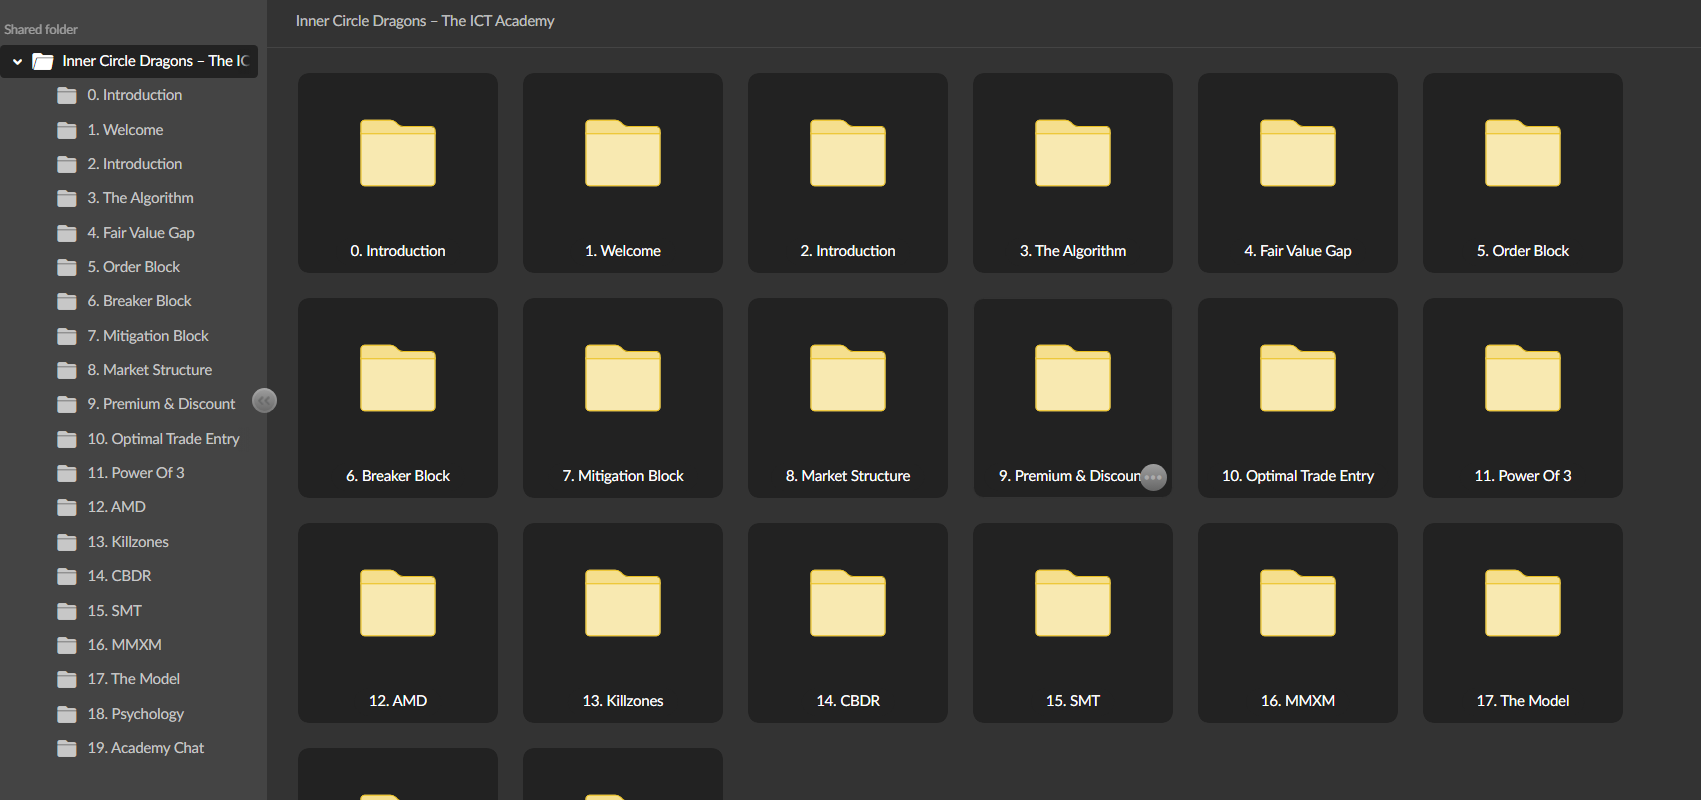Image resolution: width=1701 pixels, height=800 pixels.
Task: Open the 4. Fair Value Gap folder card
Action: tap(1298, 173)
